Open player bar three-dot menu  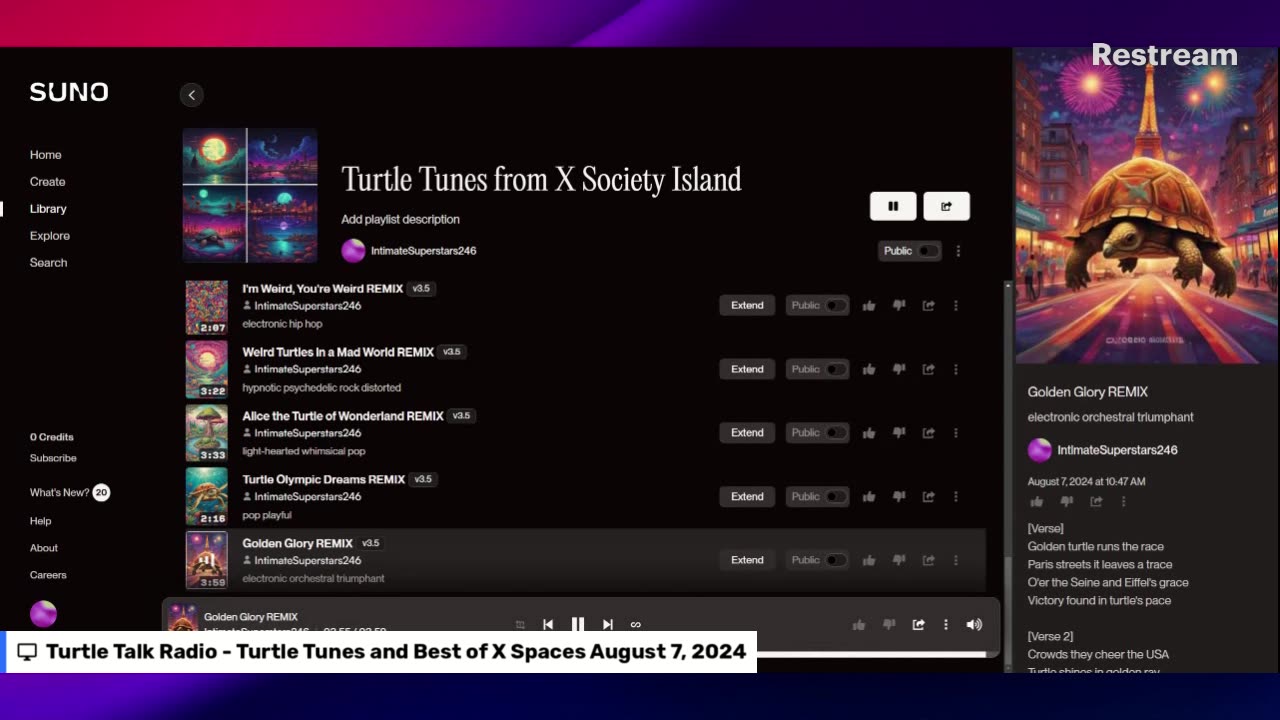pyautogui.click(x=946, y=624)
